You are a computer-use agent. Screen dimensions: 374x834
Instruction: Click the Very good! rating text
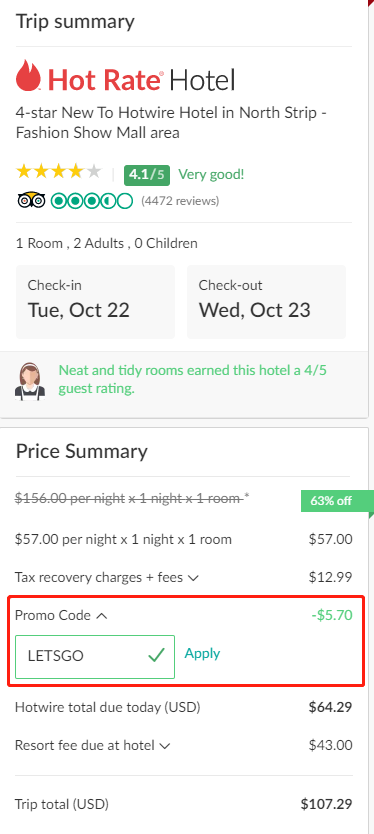pos(211,174)
